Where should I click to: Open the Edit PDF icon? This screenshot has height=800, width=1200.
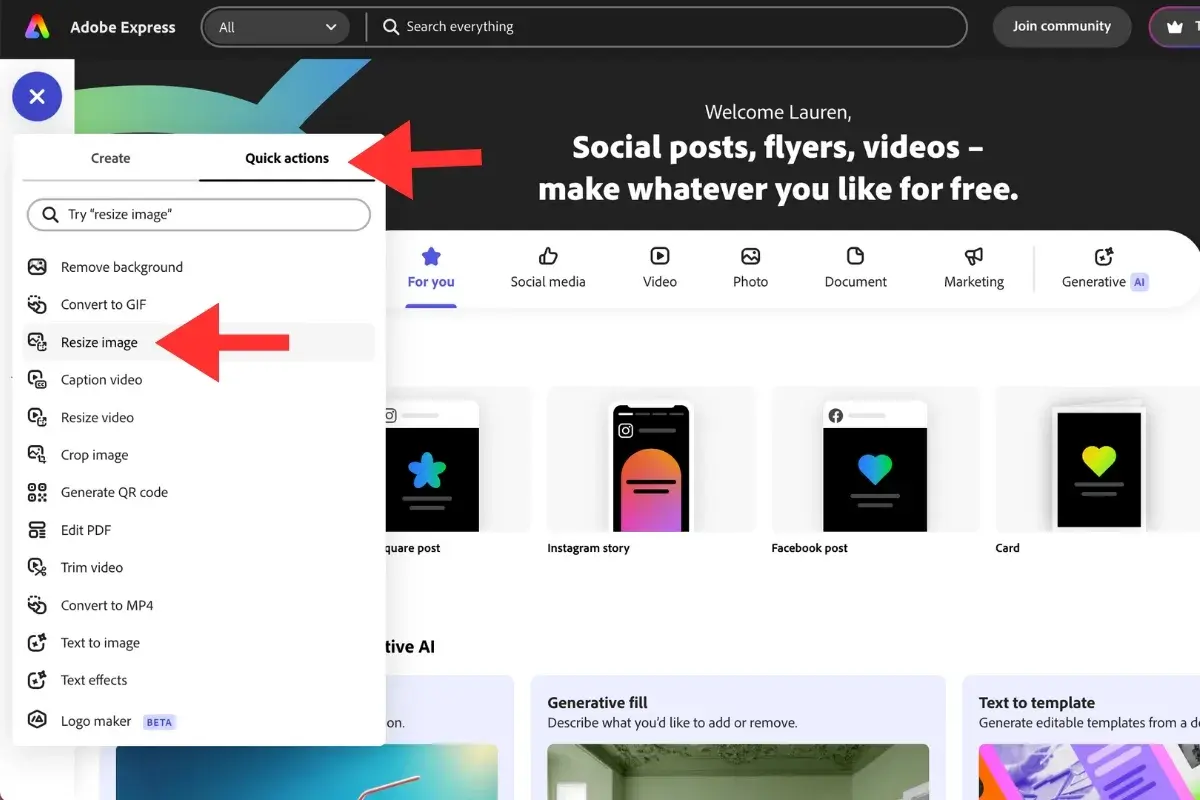(x=37, y=530)
